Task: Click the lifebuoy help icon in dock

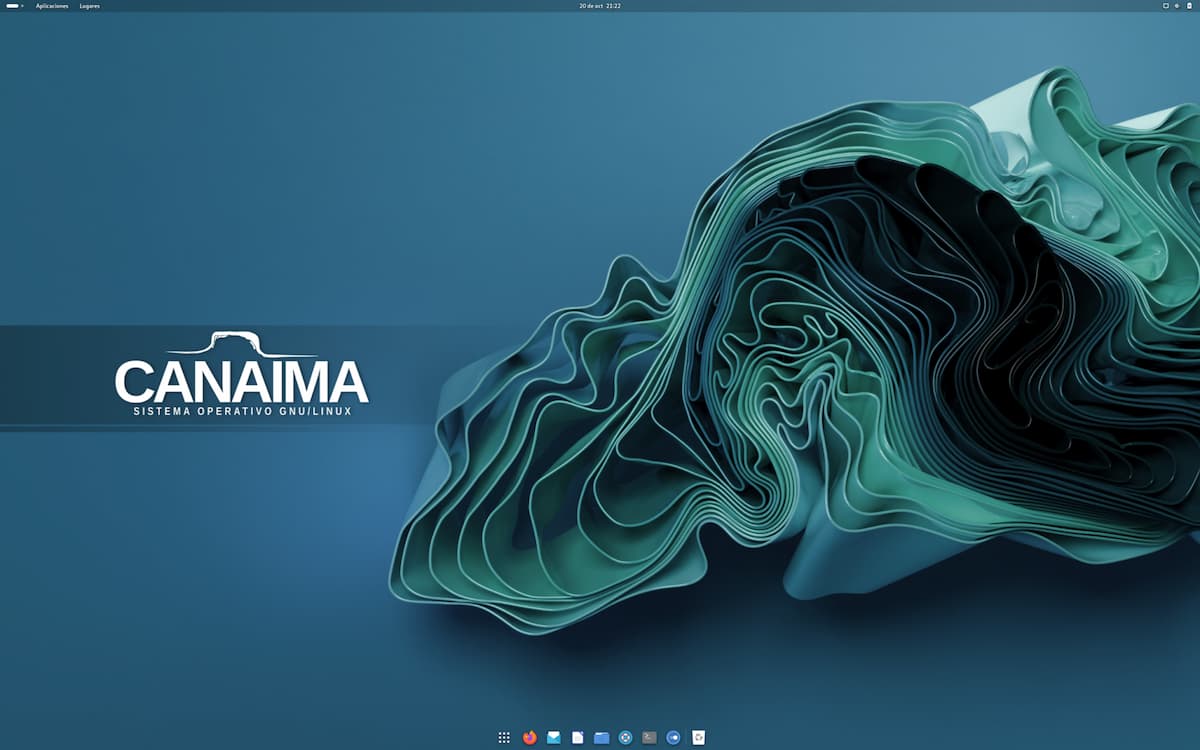Action: 625,737
